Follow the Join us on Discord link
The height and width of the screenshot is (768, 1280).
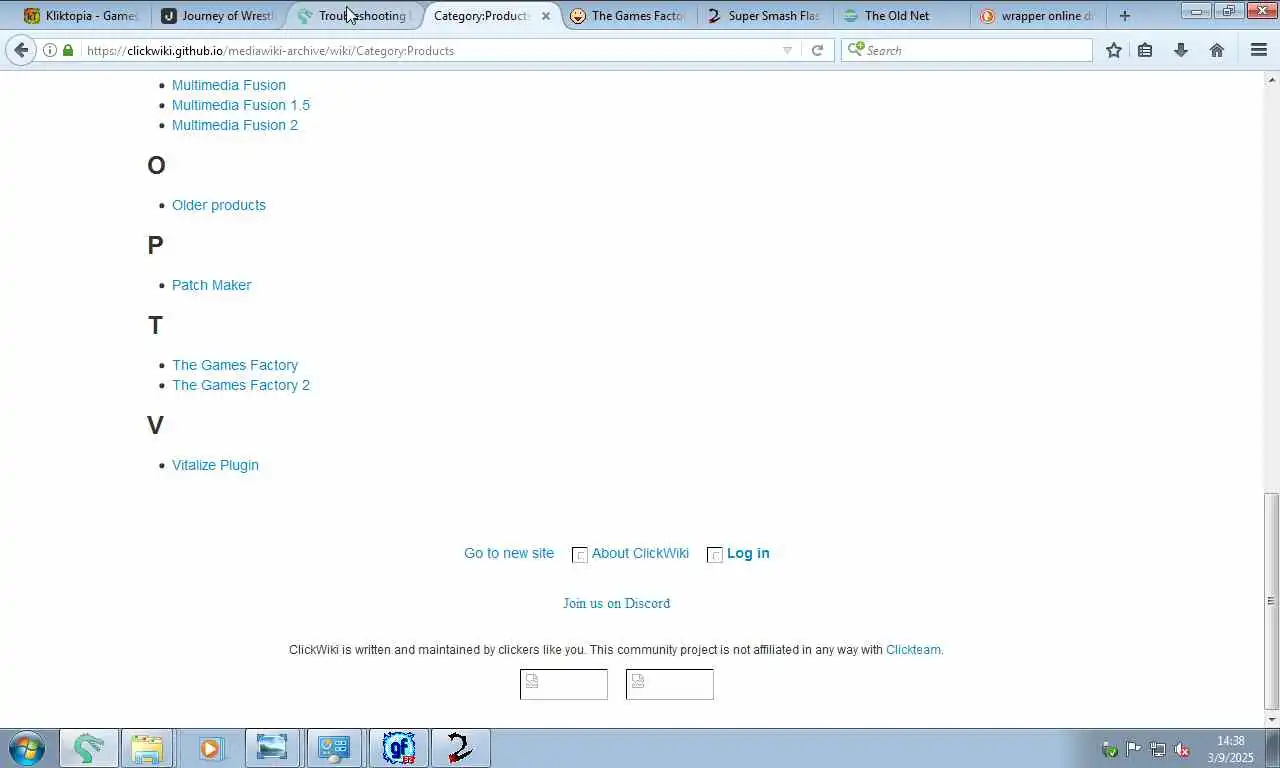[x=616, y=603]
